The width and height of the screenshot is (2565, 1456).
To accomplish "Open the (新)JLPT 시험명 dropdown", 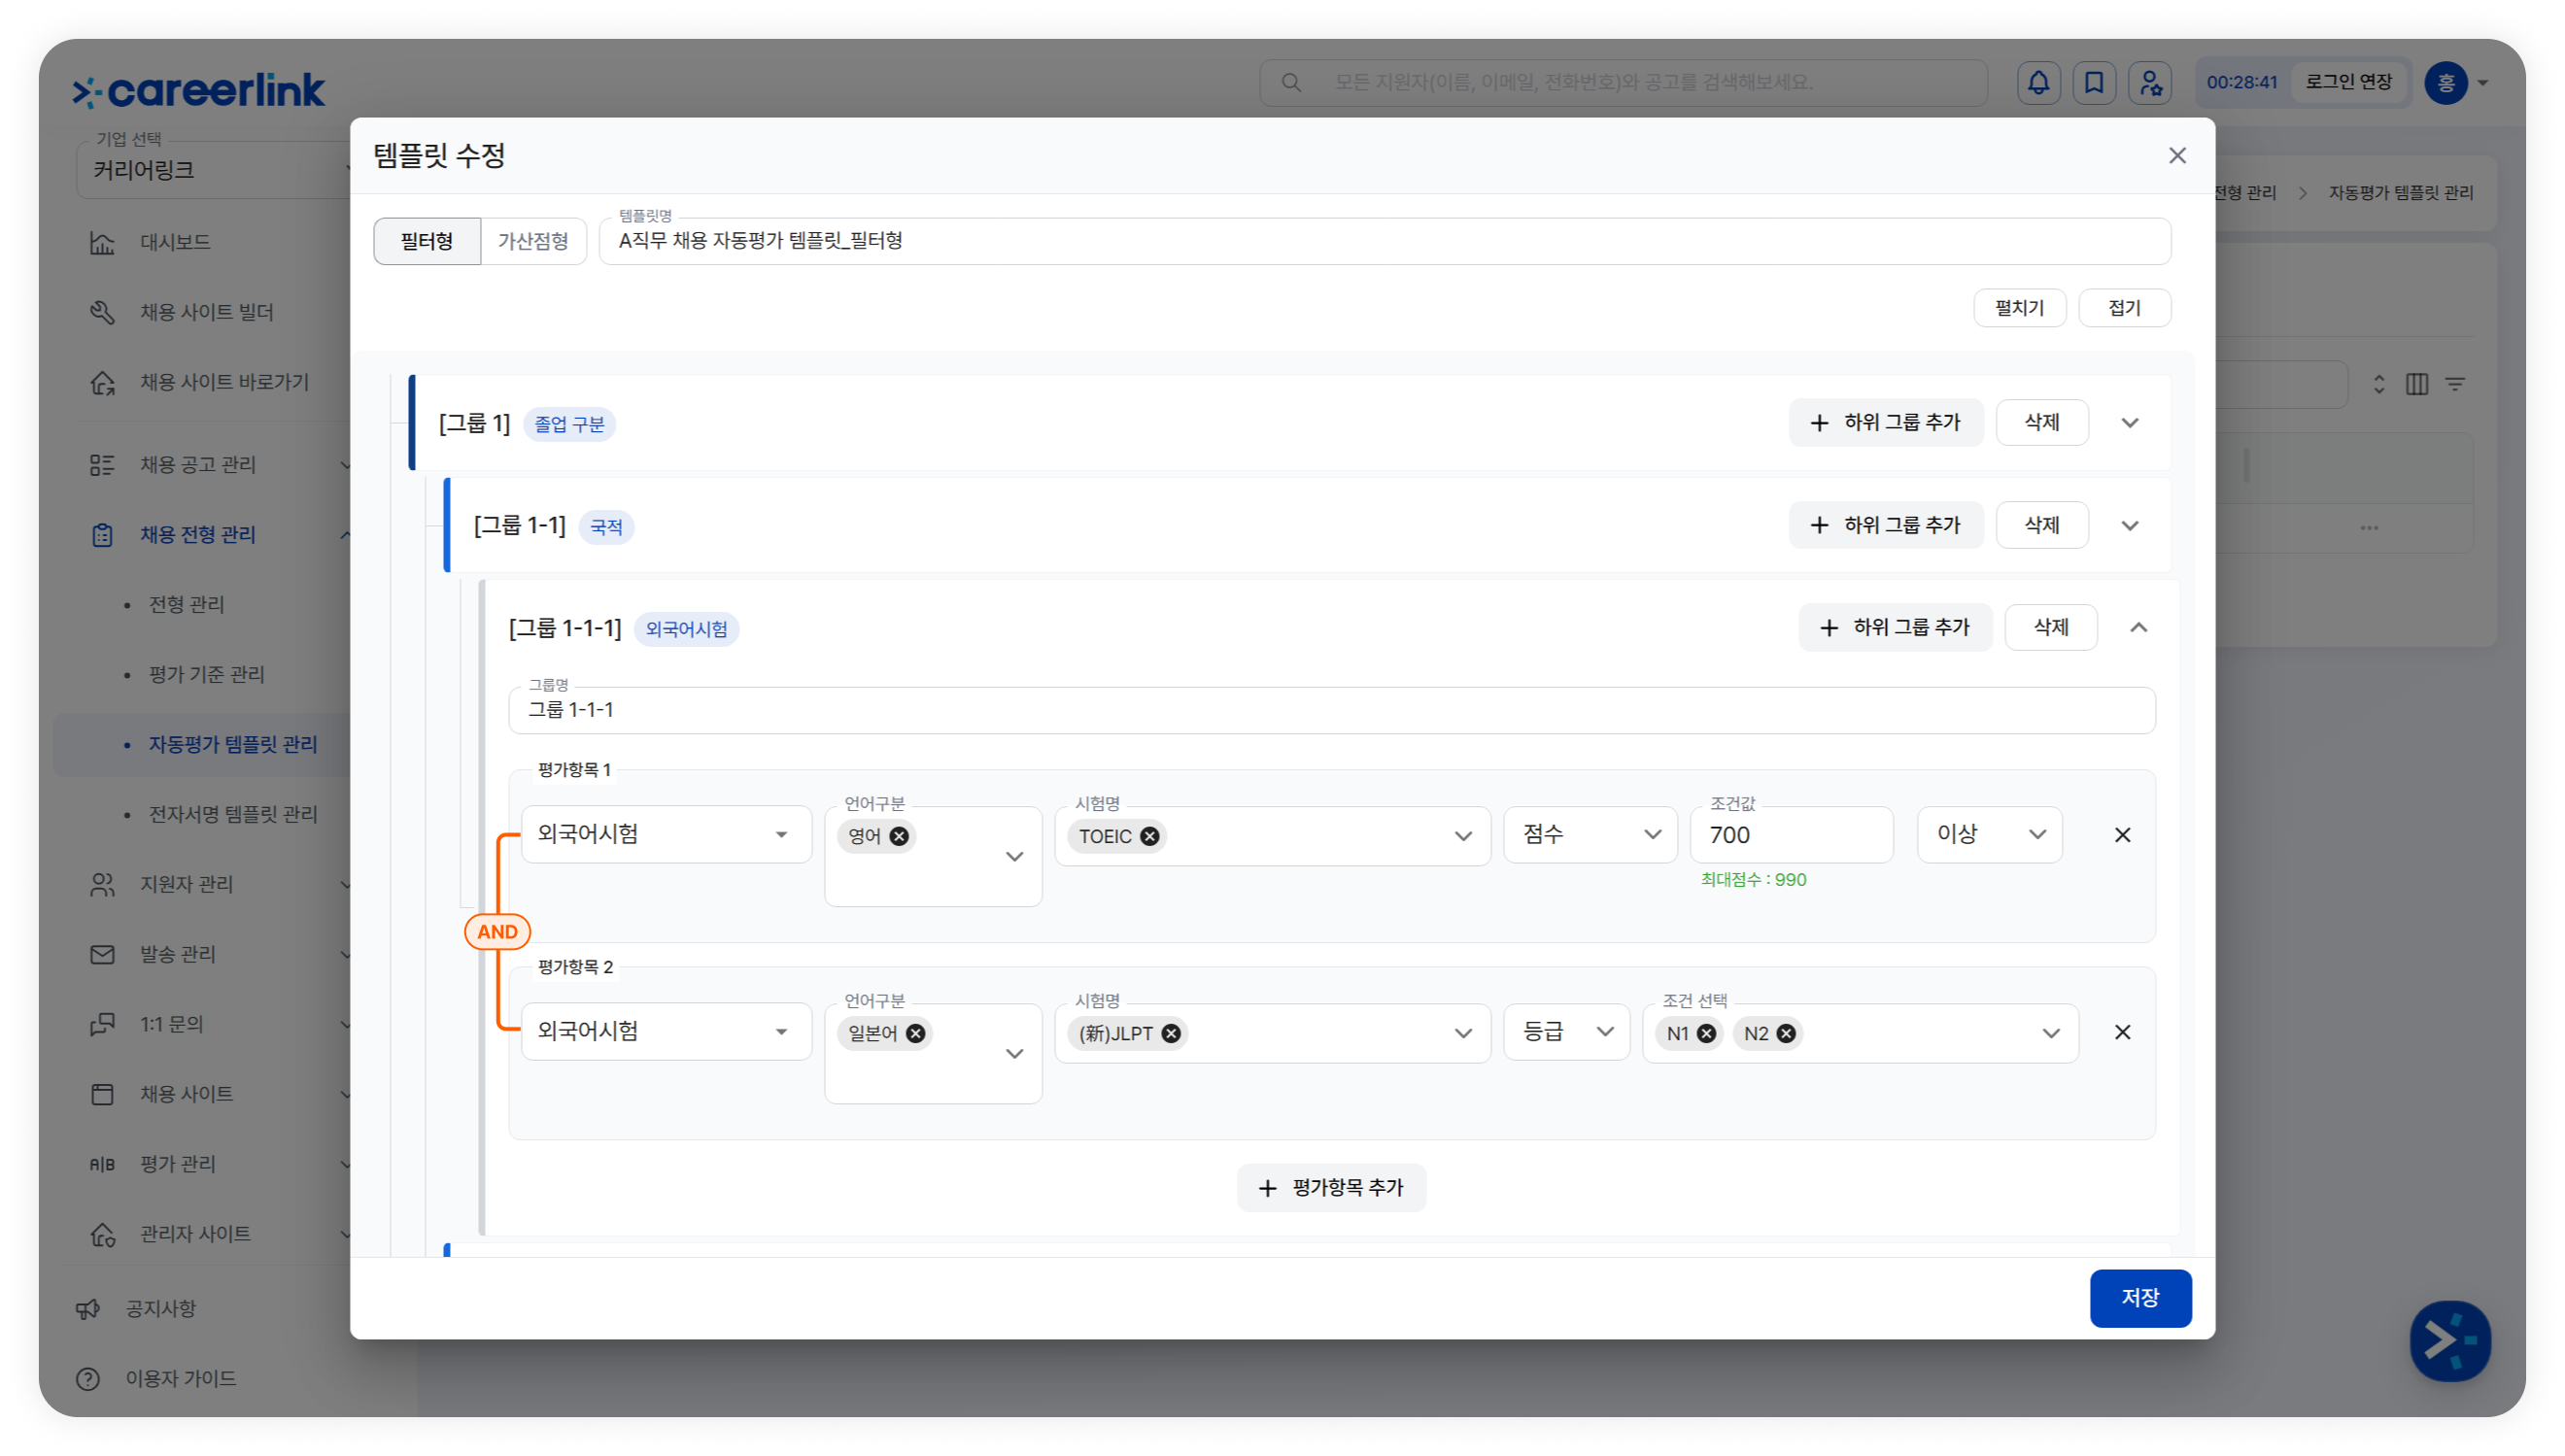I will [x=1272, y=1033].
